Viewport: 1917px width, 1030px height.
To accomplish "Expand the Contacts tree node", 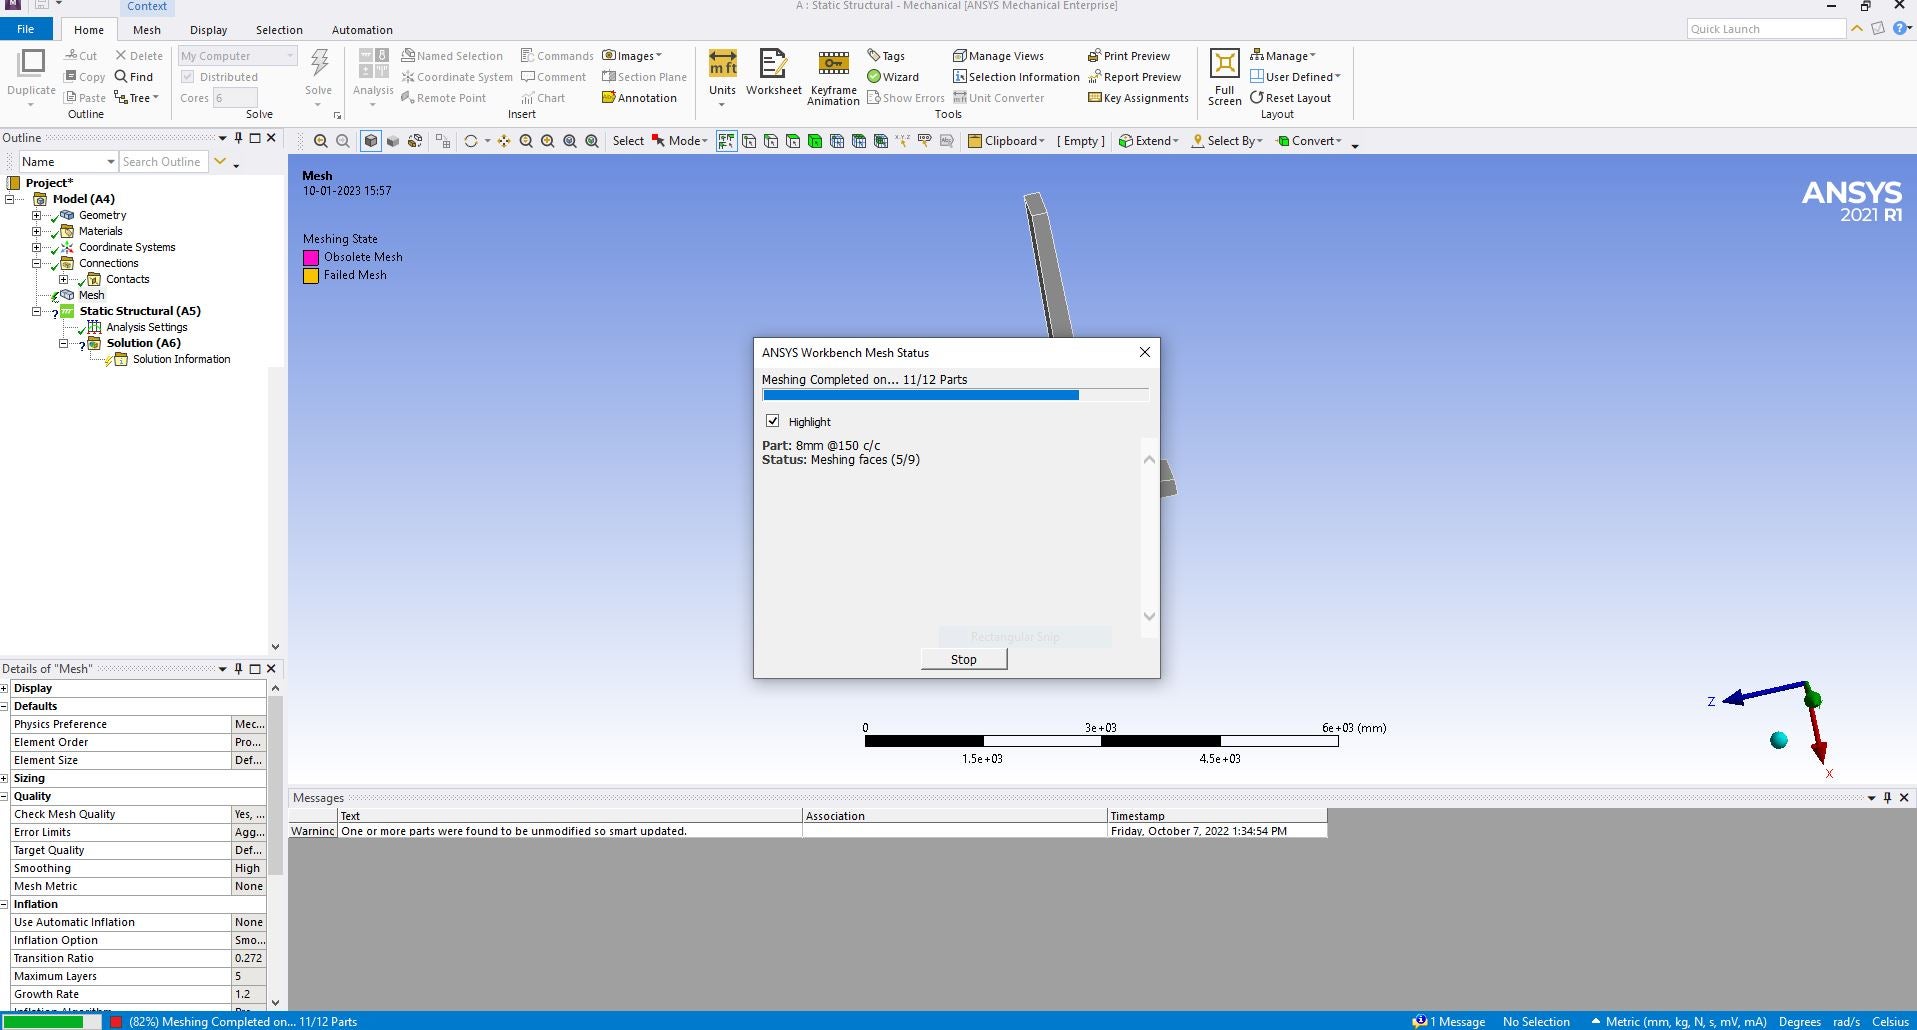I will tap(64, 279).
